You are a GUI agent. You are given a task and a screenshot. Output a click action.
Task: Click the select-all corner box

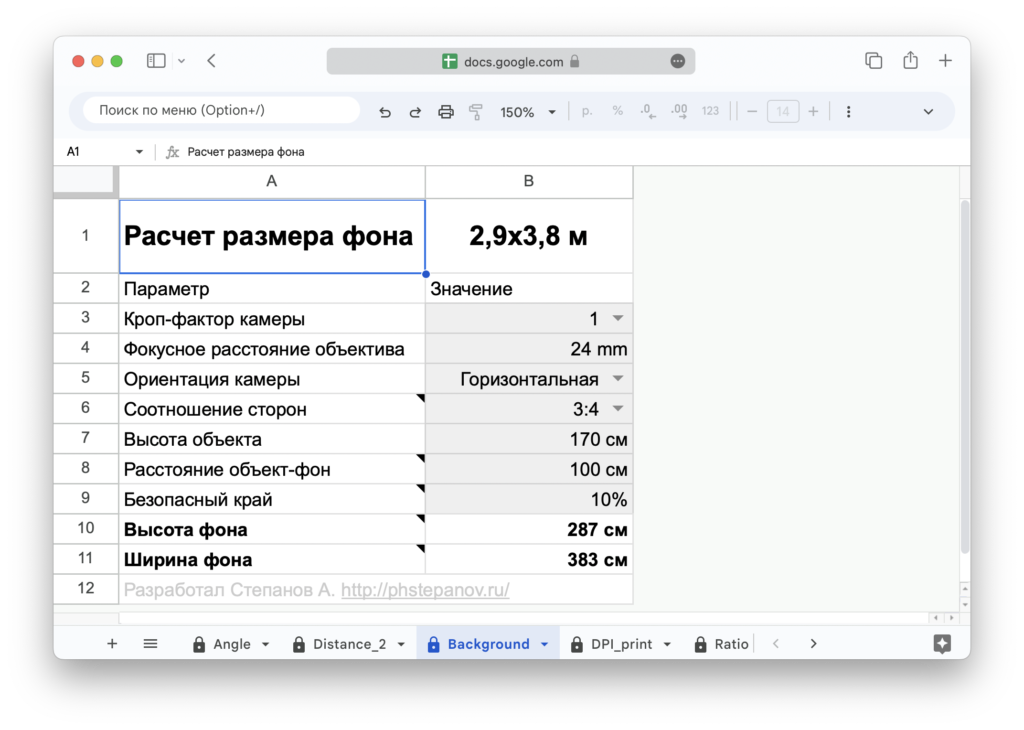86,180
